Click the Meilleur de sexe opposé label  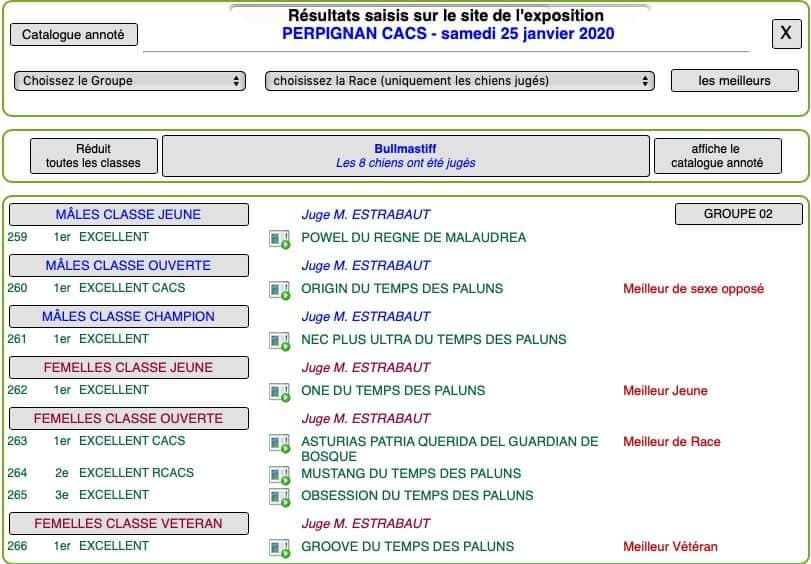tap(693, 289)
